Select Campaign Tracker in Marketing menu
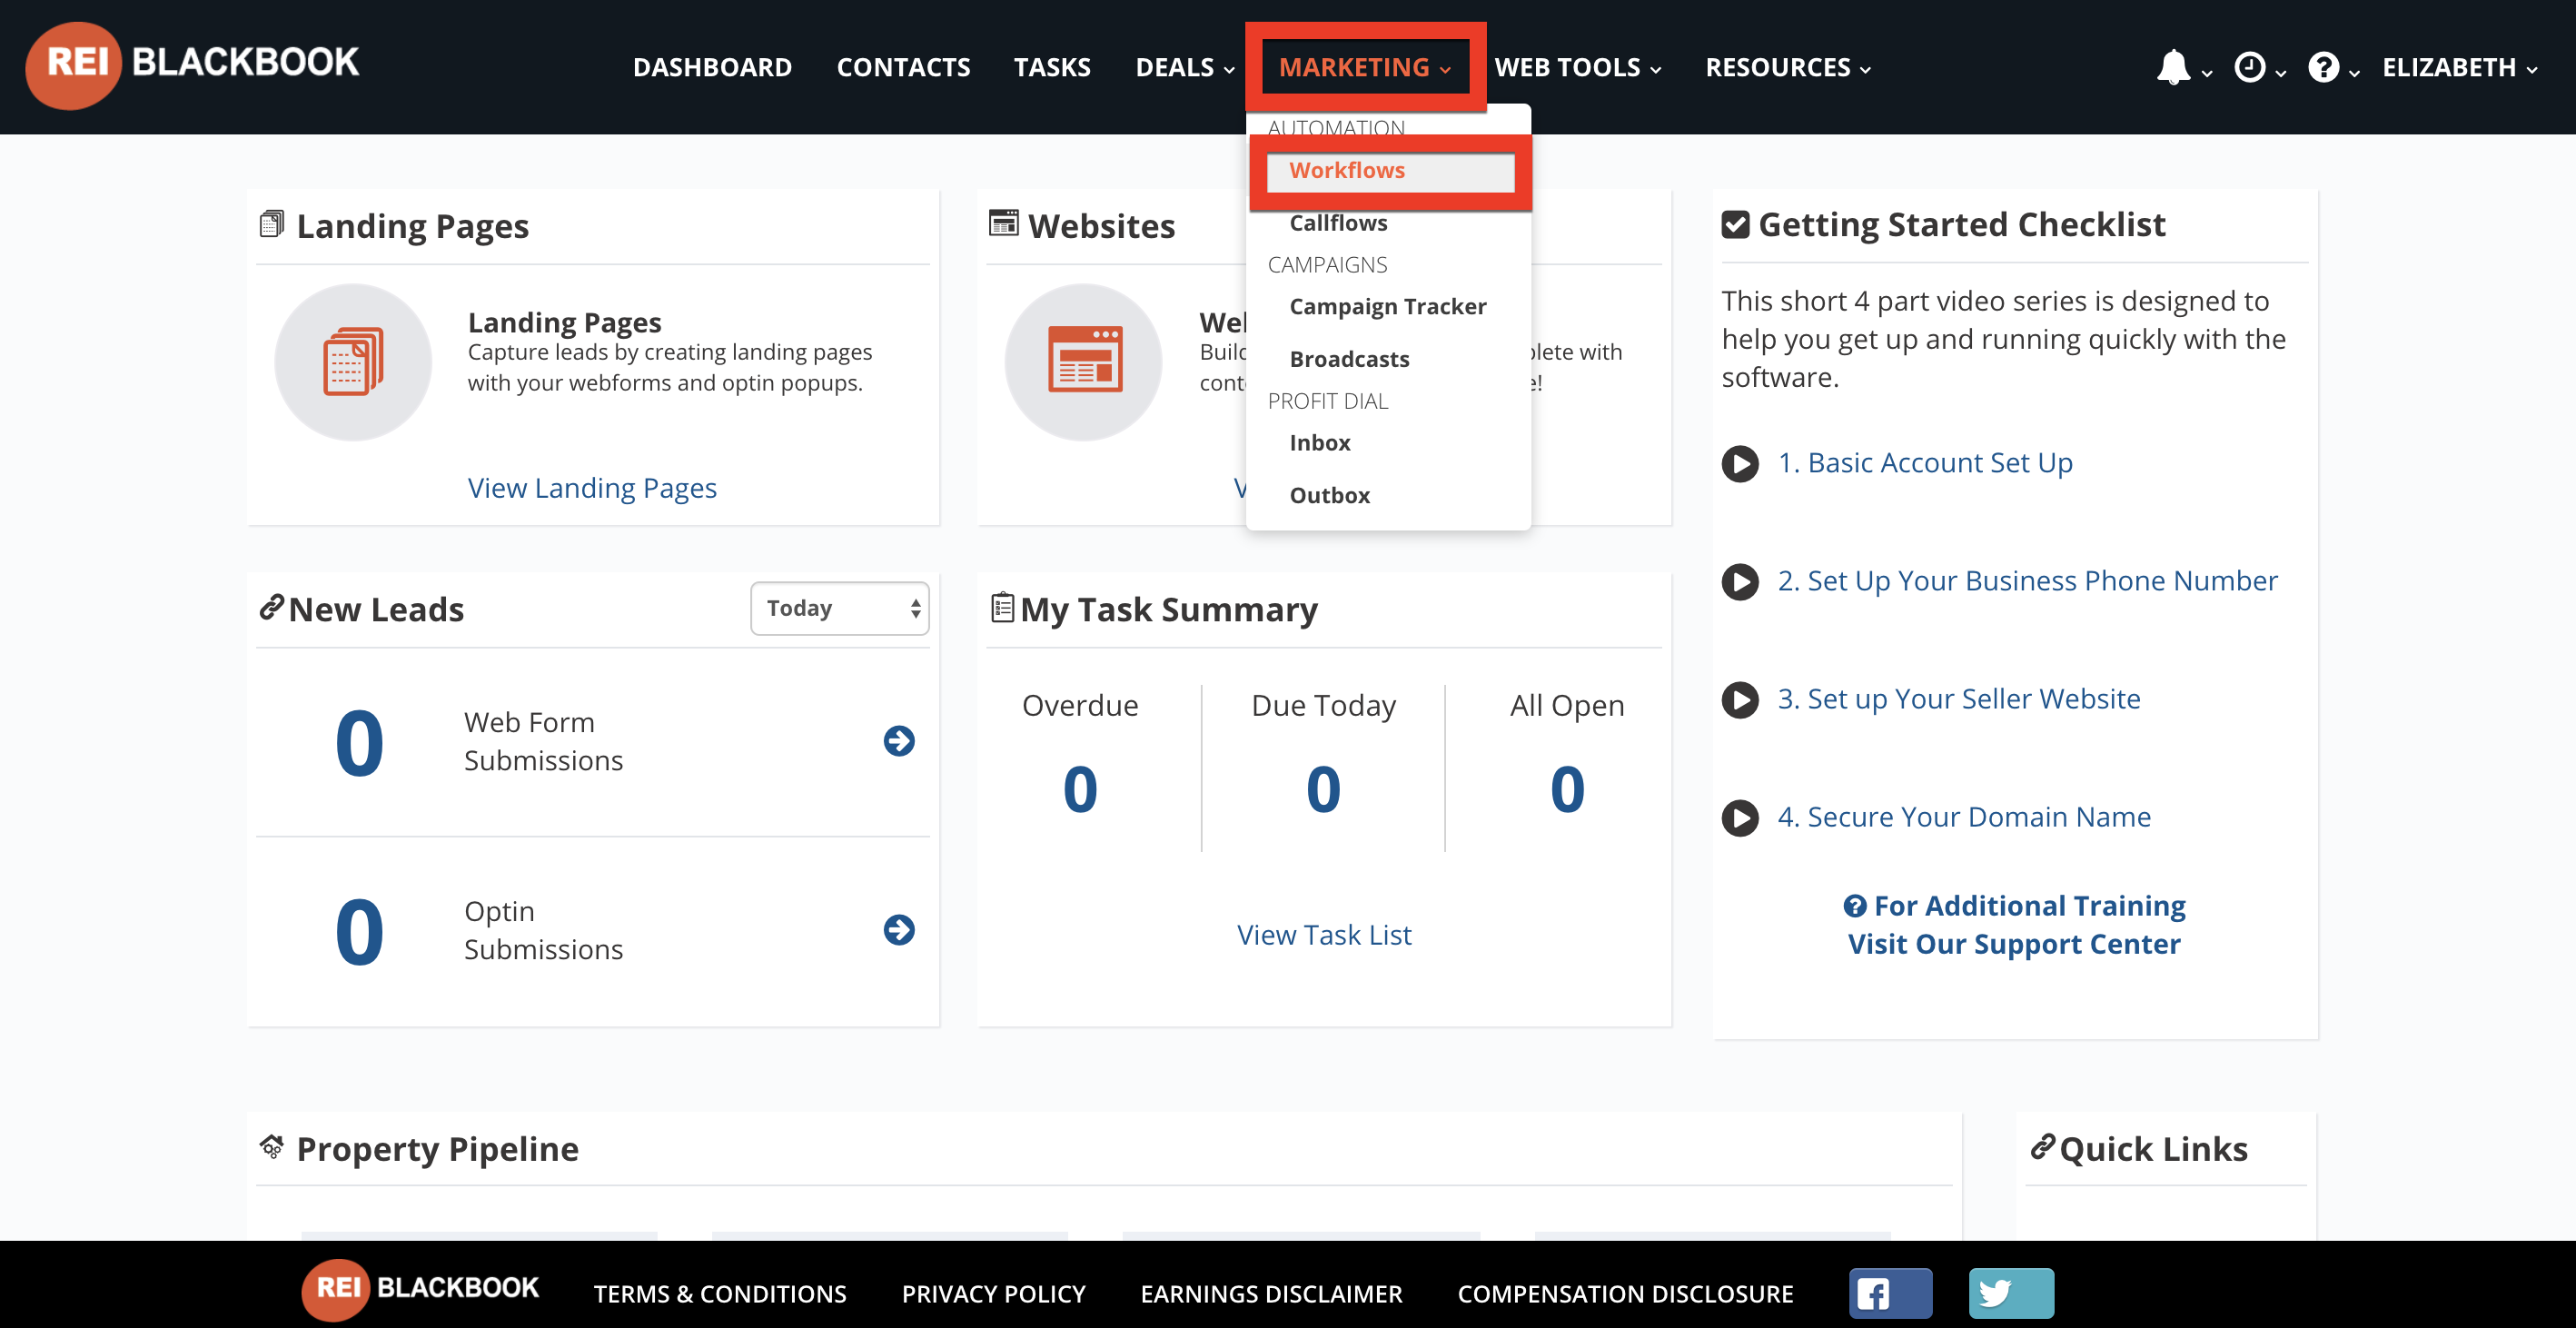 click(1388, 306)
